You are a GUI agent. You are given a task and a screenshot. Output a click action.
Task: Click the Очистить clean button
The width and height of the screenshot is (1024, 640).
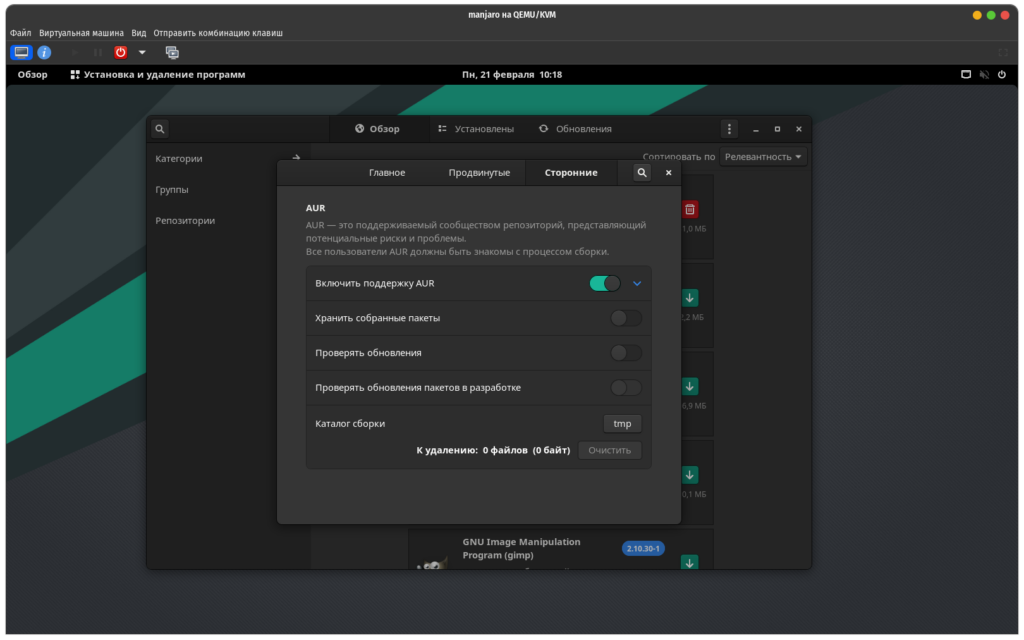[x=609, y=451]
